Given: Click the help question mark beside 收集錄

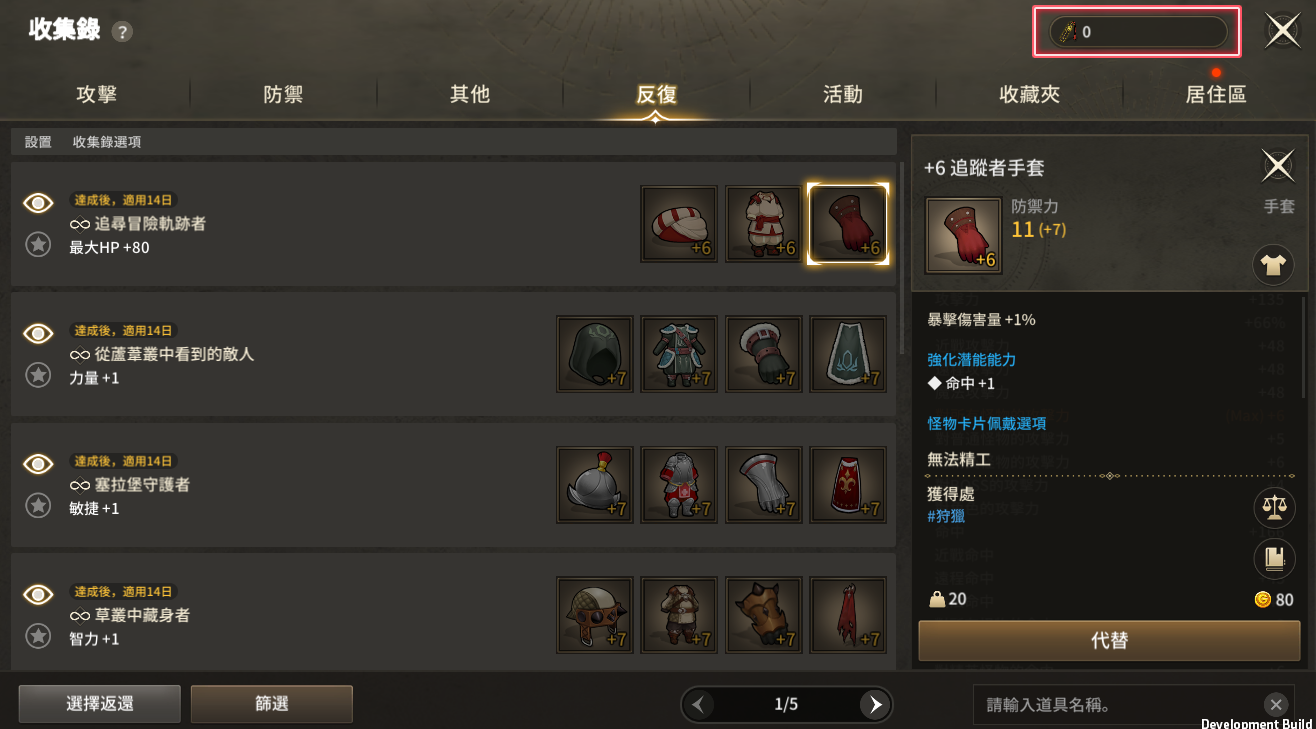Looking at the screenshot, I should [122, 32].
